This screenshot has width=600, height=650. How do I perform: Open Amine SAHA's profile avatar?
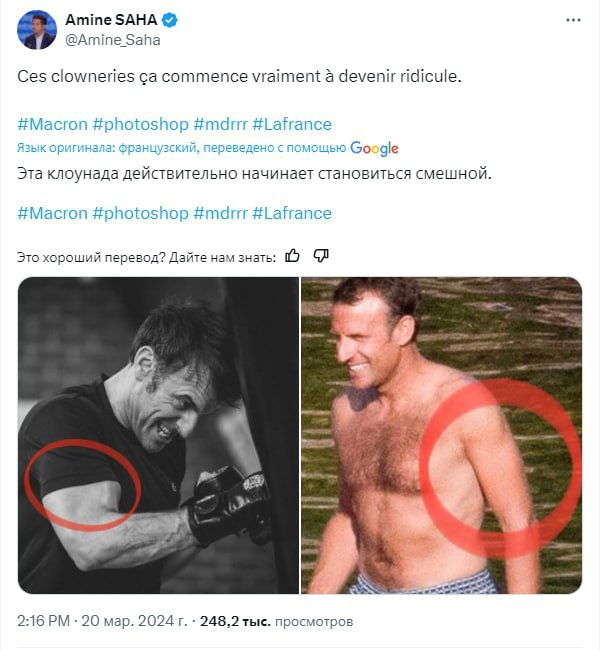[x=37, y=30]
